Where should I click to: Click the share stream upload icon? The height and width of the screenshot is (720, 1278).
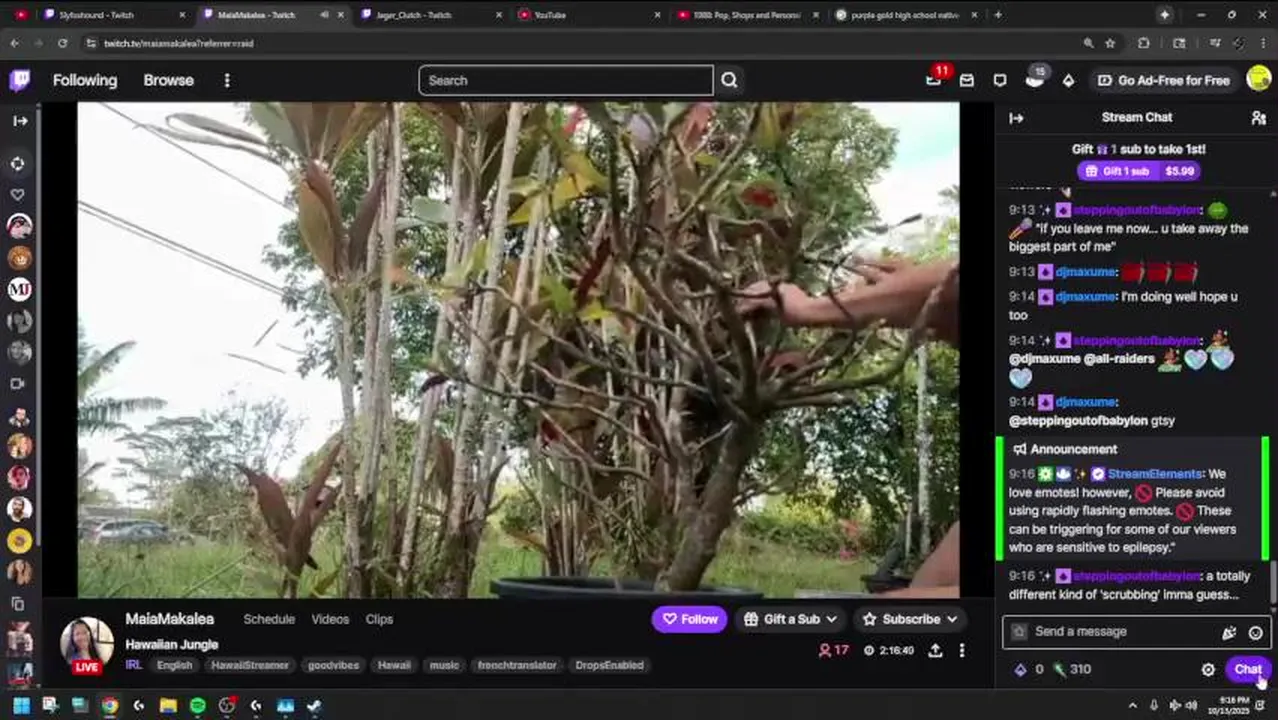point(935,650)
